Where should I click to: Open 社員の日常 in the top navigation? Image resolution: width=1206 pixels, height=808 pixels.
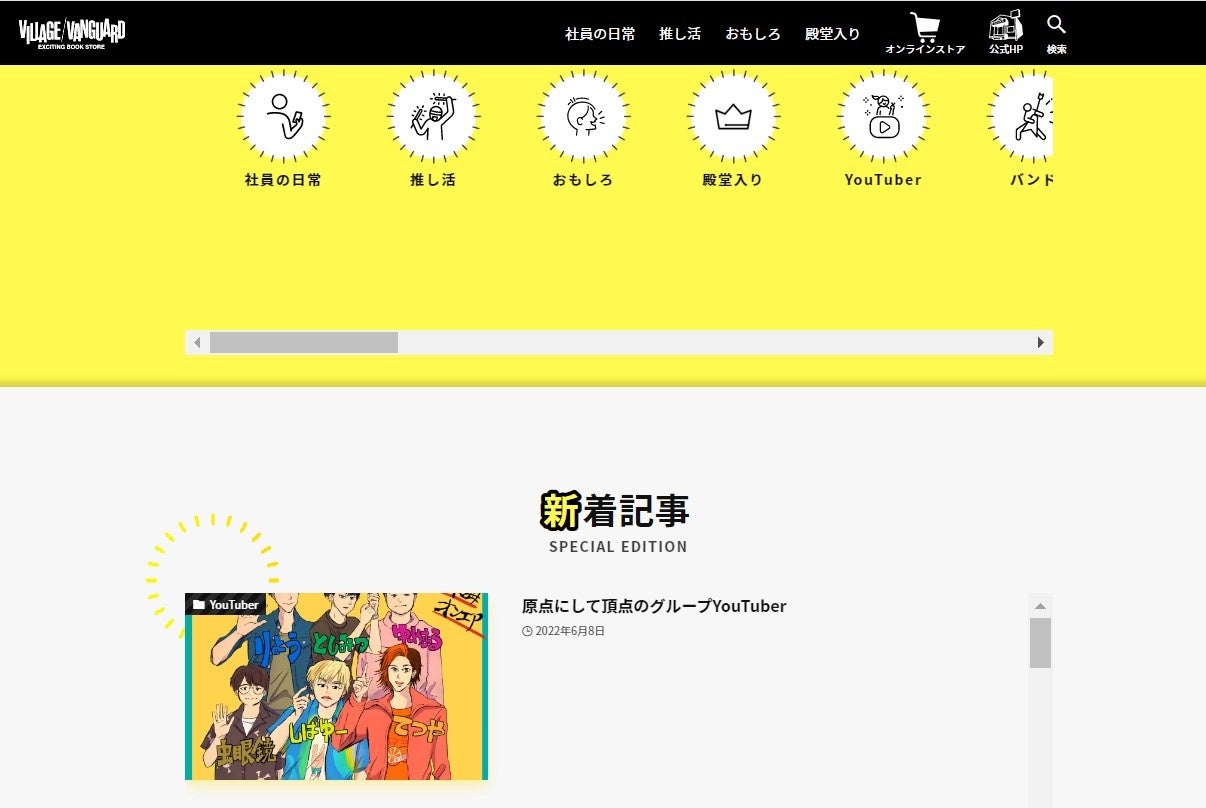tap(599, 33)
